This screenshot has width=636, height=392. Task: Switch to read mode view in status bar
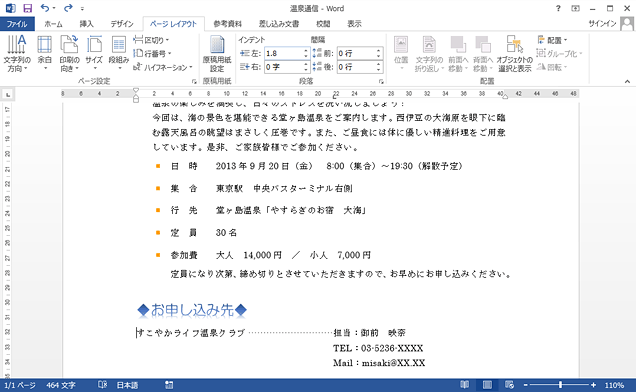point(465,385)
